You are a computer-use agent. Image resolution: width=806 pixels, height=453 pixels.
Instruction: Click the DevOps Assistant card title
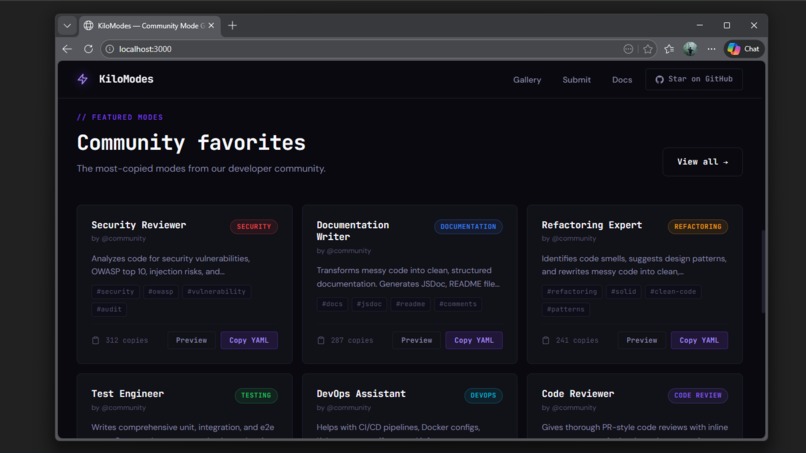(x=361, y=393)
